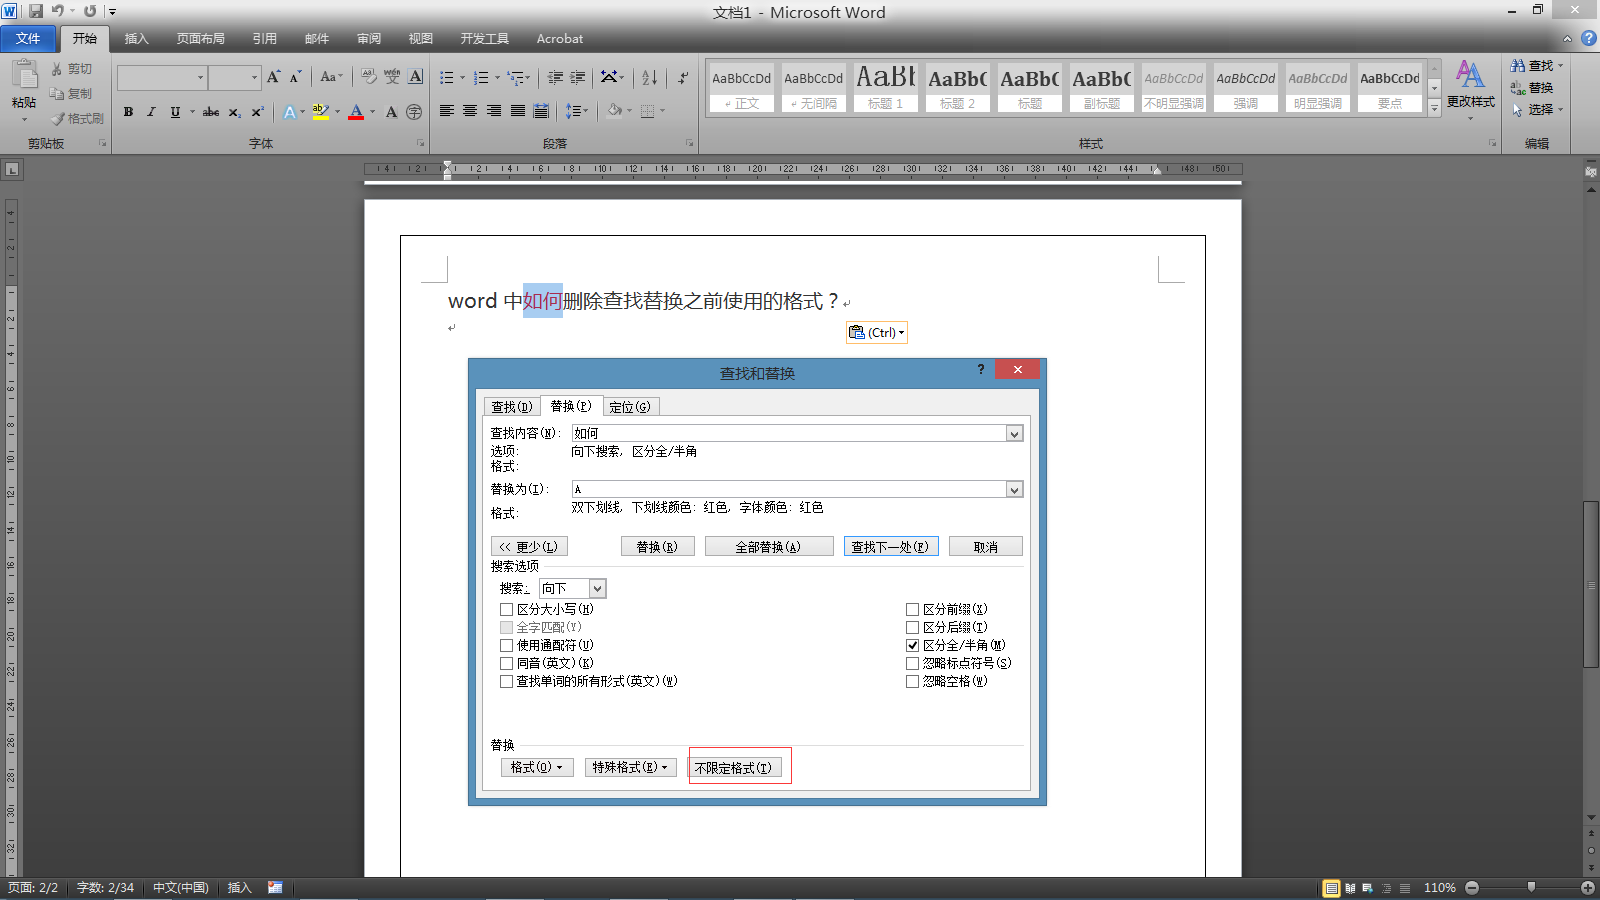Open the 特殊格式(E) dropdown button
1600x900 pixels.
631,767
